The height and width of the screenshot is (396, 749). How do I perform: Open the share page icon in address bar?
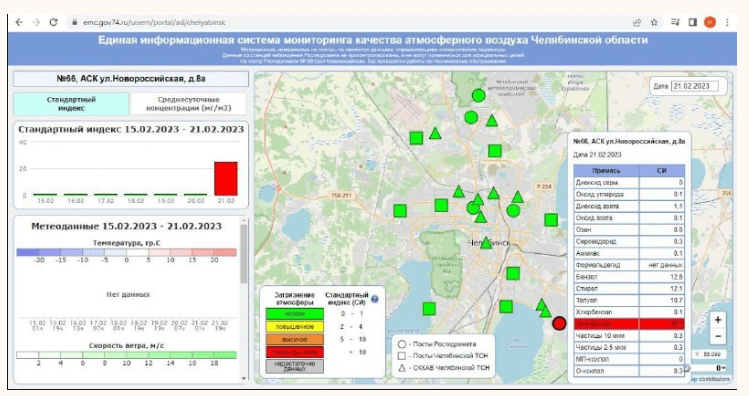click(637, 22)
